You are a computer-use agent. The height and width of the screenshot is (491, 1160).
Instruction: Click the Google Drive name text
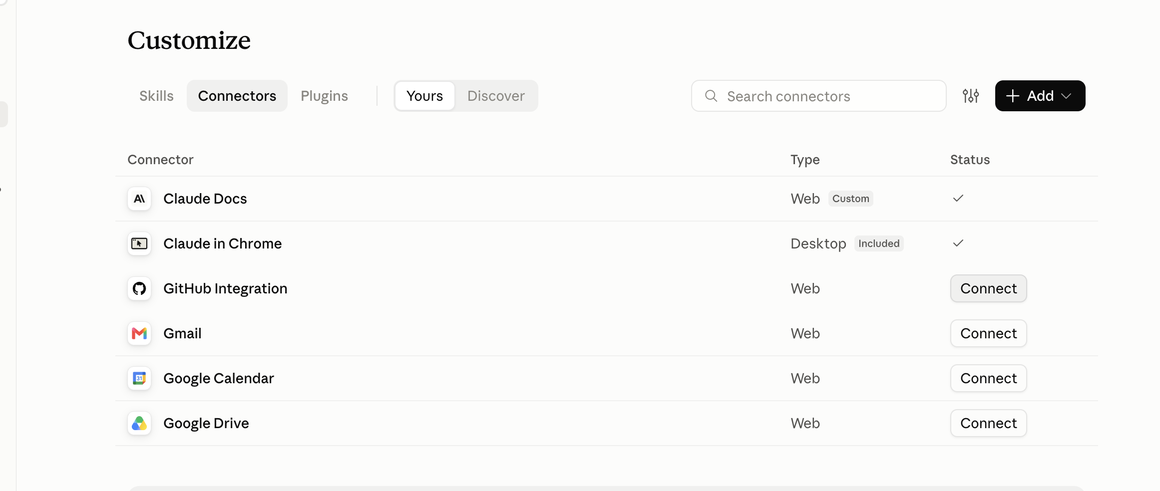tap(206, 424)
